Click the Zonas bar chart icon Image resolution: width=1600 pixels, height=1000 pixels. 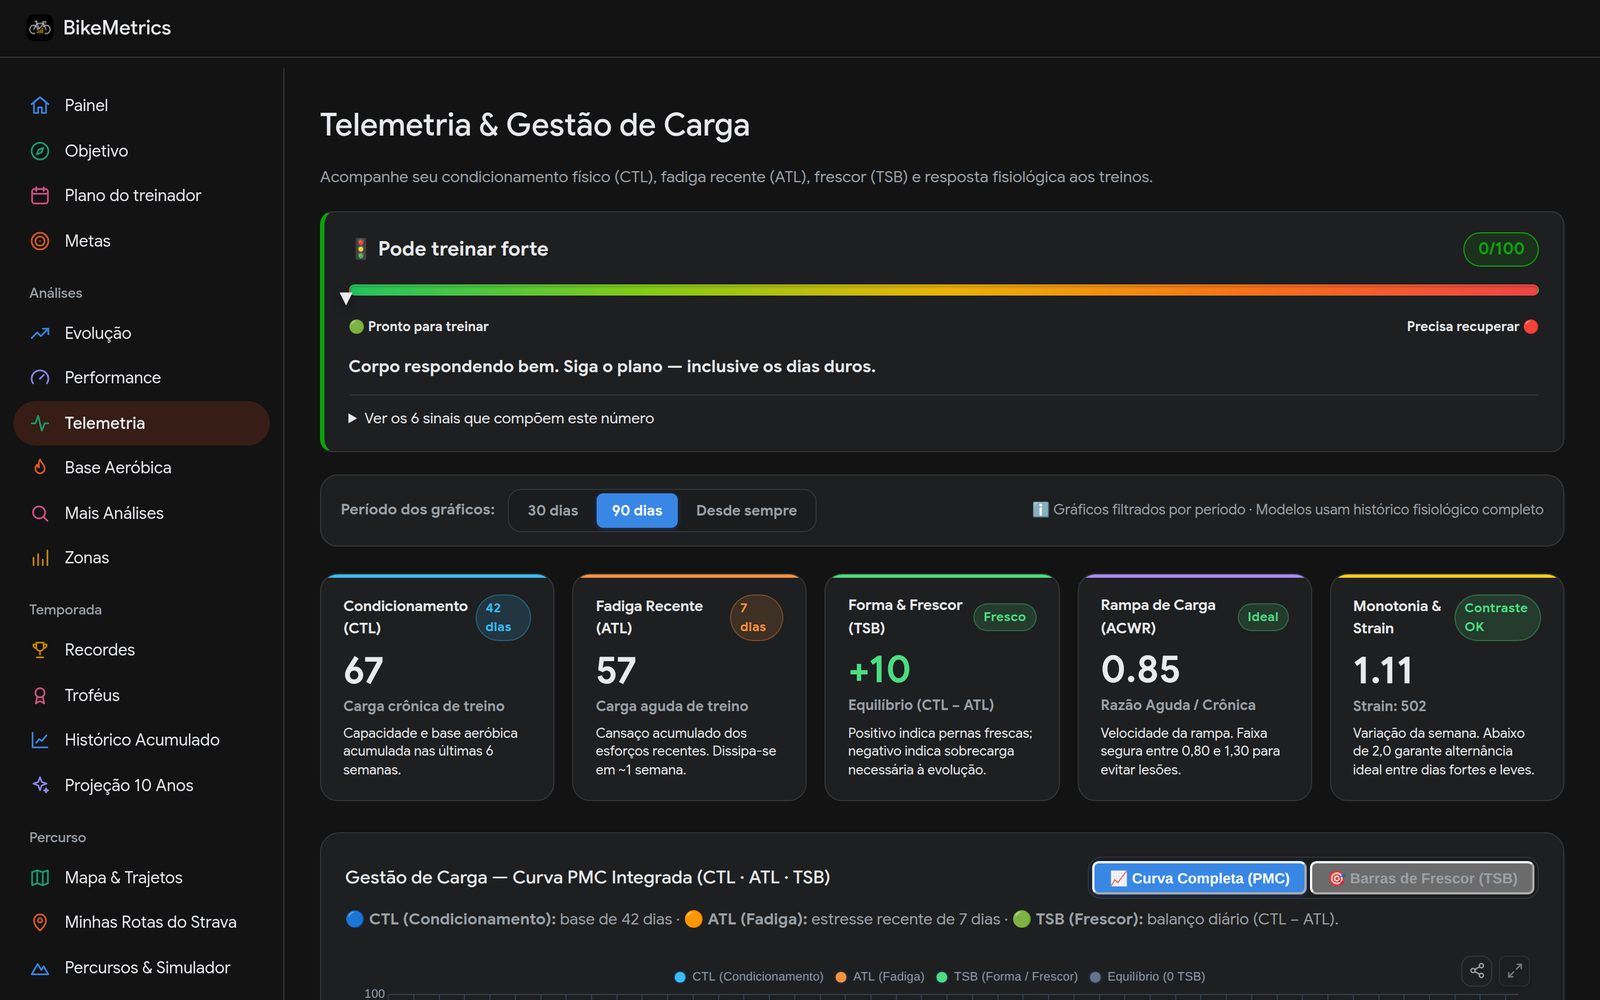[40, 558]
